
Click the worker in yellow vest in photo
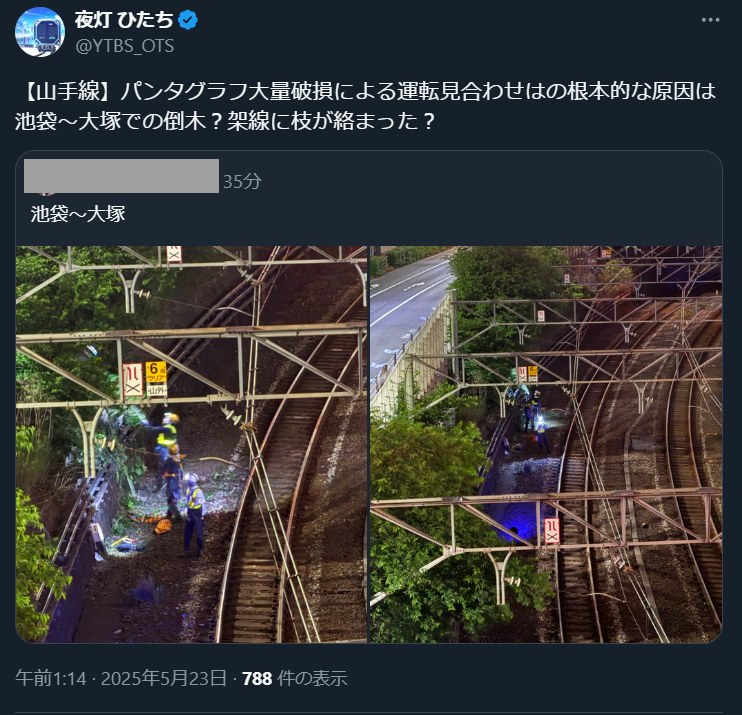tap(194, 513)
